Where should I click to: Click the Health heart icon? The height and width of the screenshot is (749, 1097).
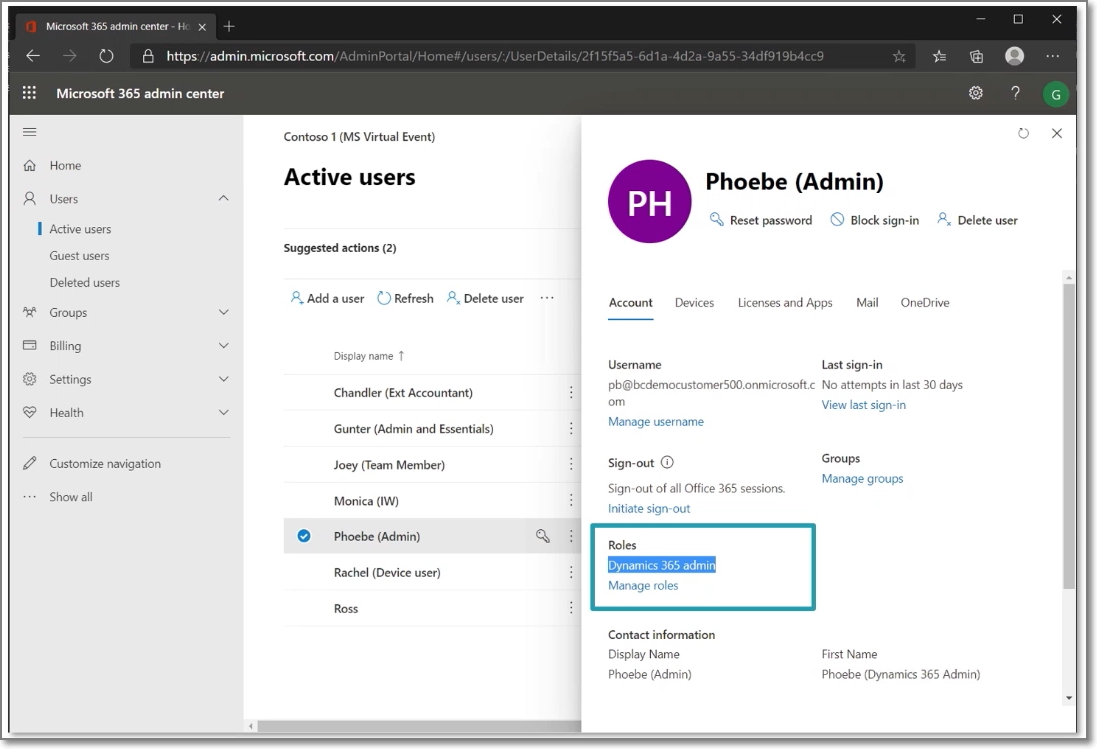click(29, 413)
